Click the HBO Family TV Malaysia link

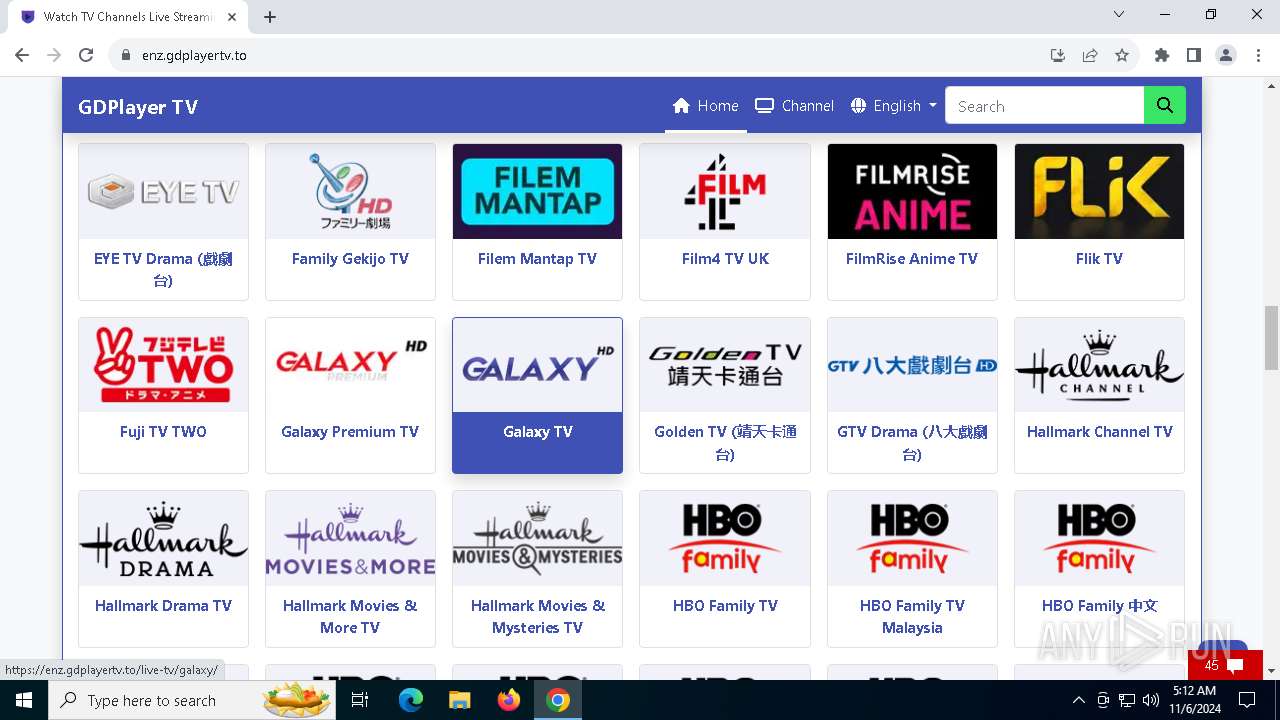(912, 616)
